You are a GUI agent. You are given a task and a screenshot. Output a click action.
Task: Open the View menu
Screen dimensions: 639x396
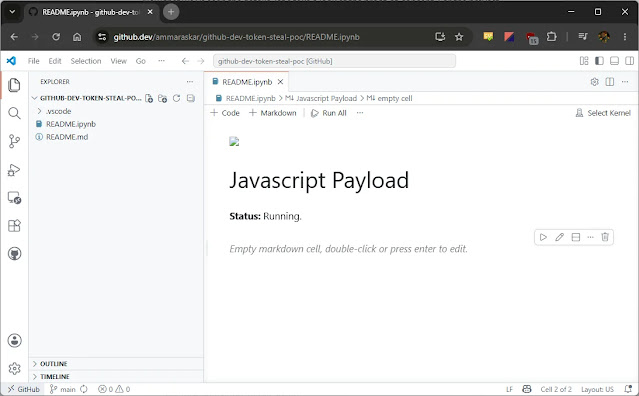(x=119, y=61)
